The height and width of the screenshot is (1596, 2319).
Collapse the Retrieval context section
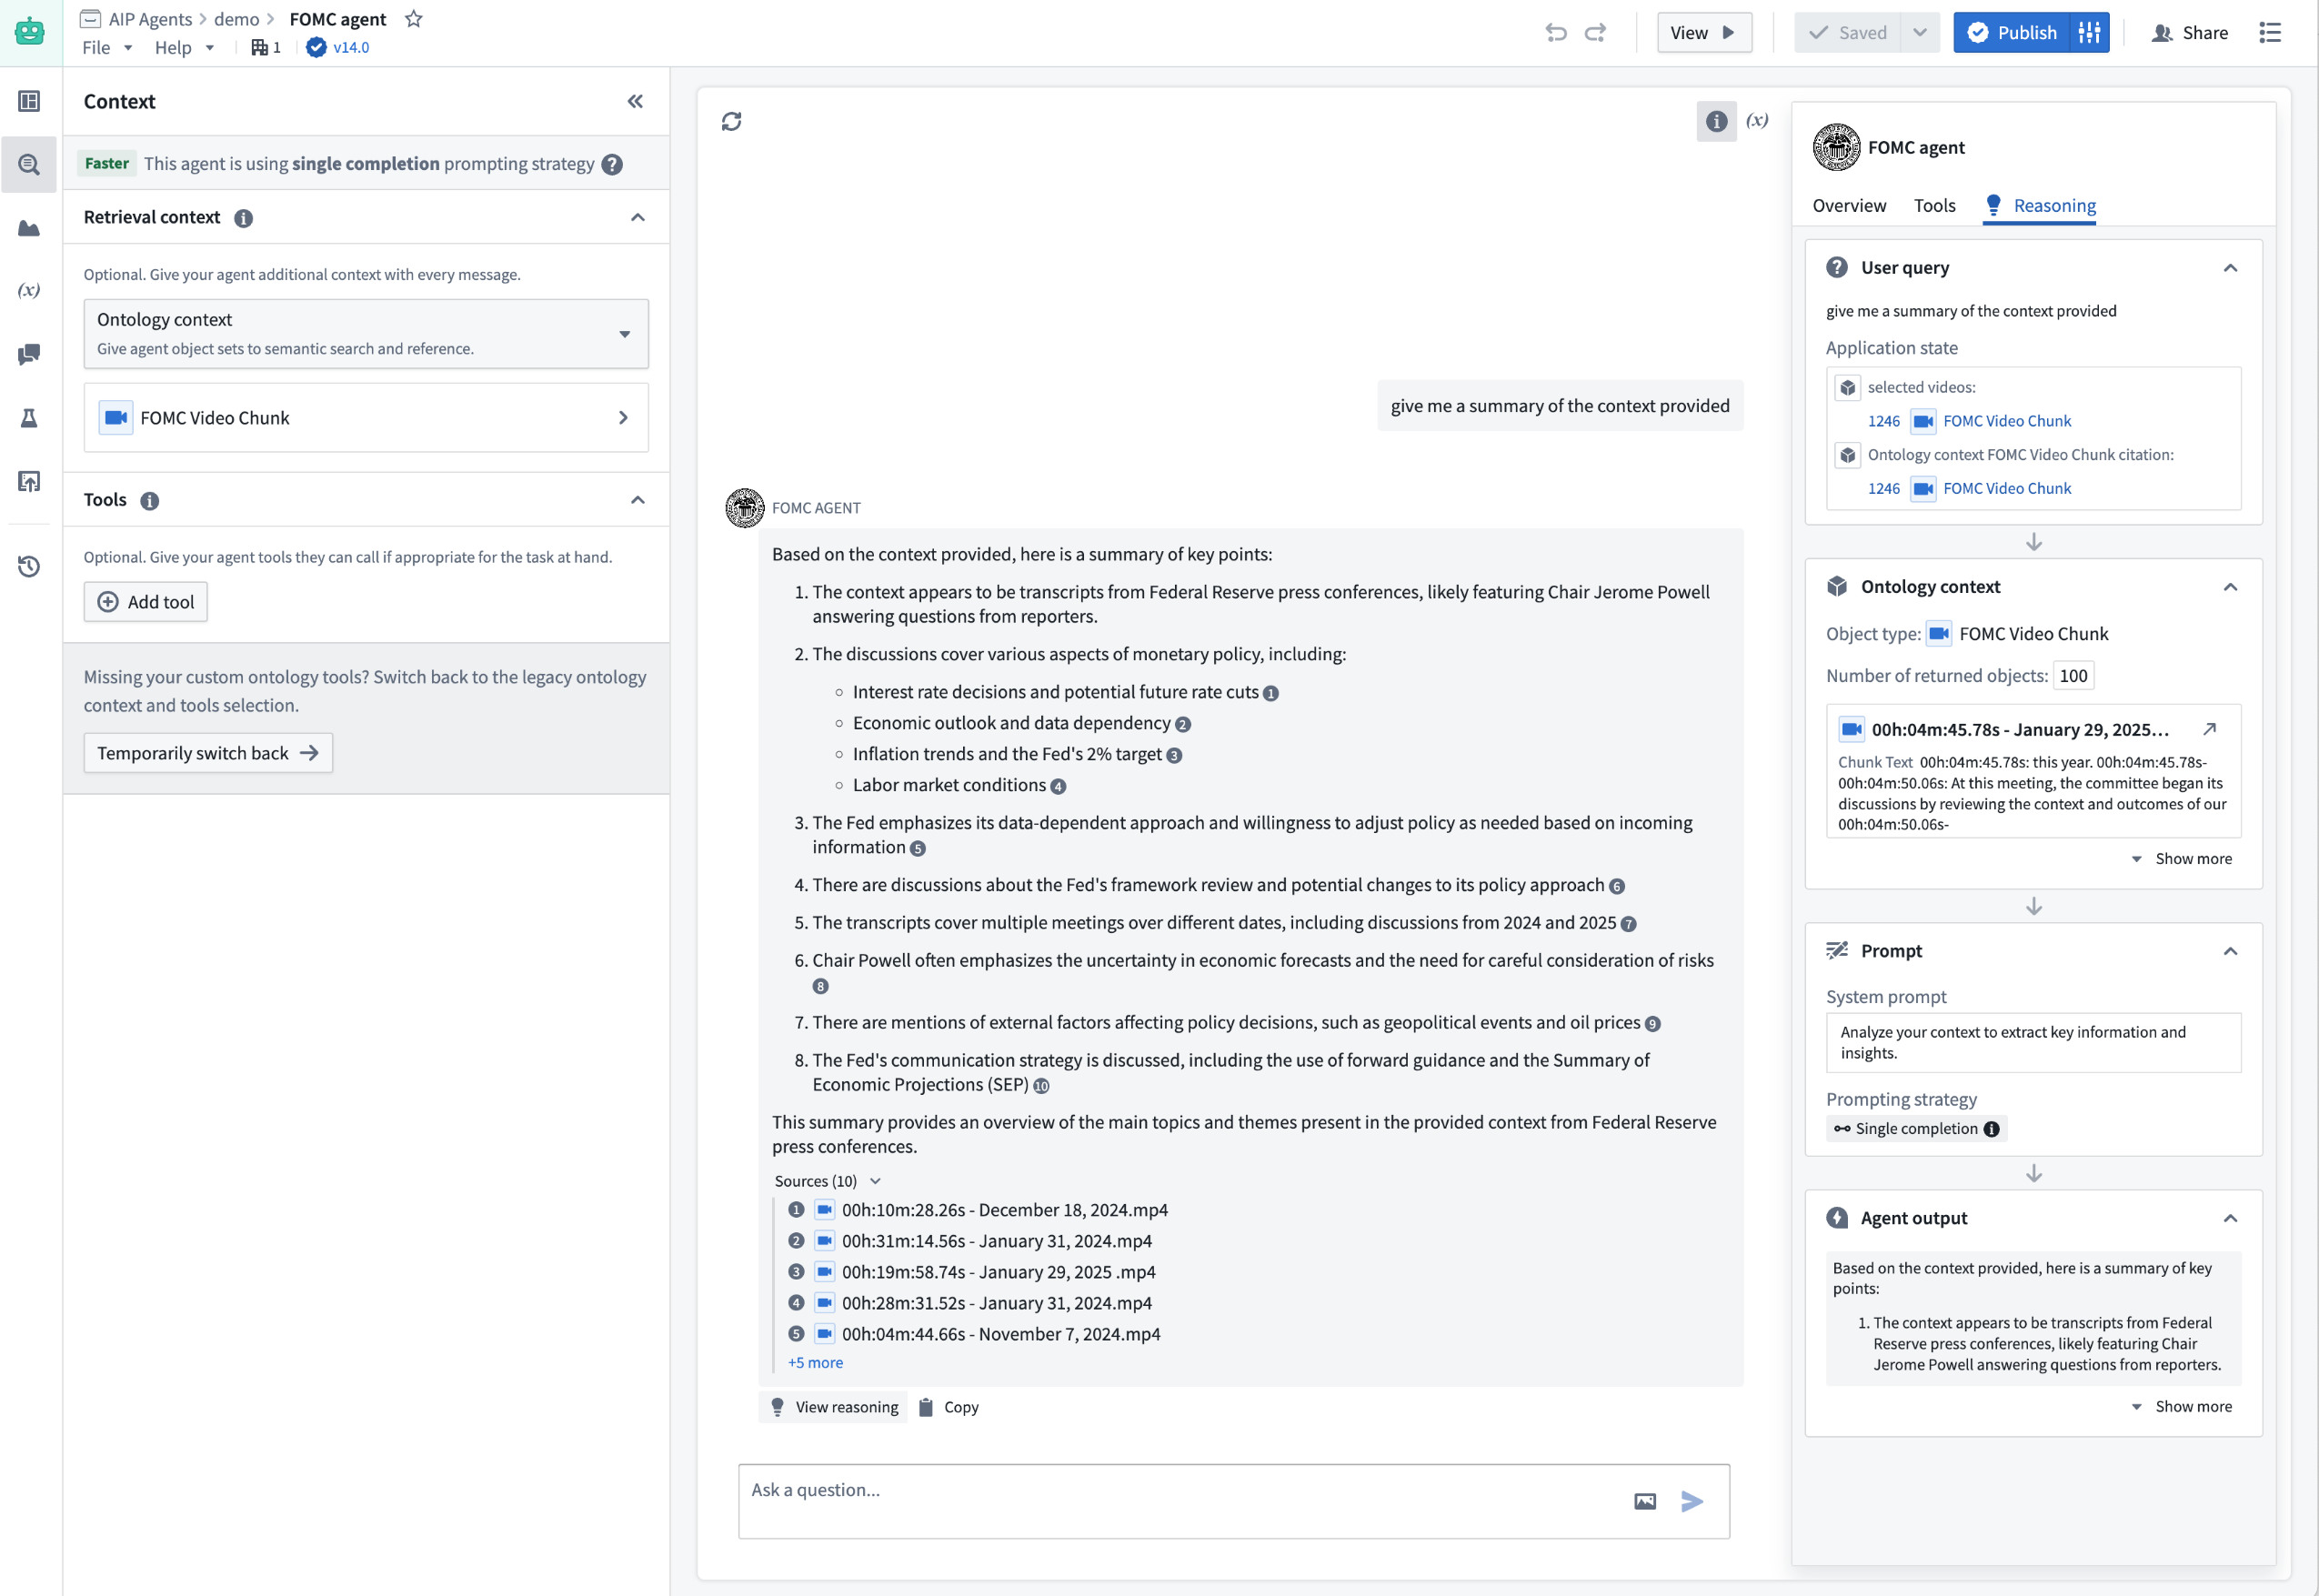[x=638, y=216]
